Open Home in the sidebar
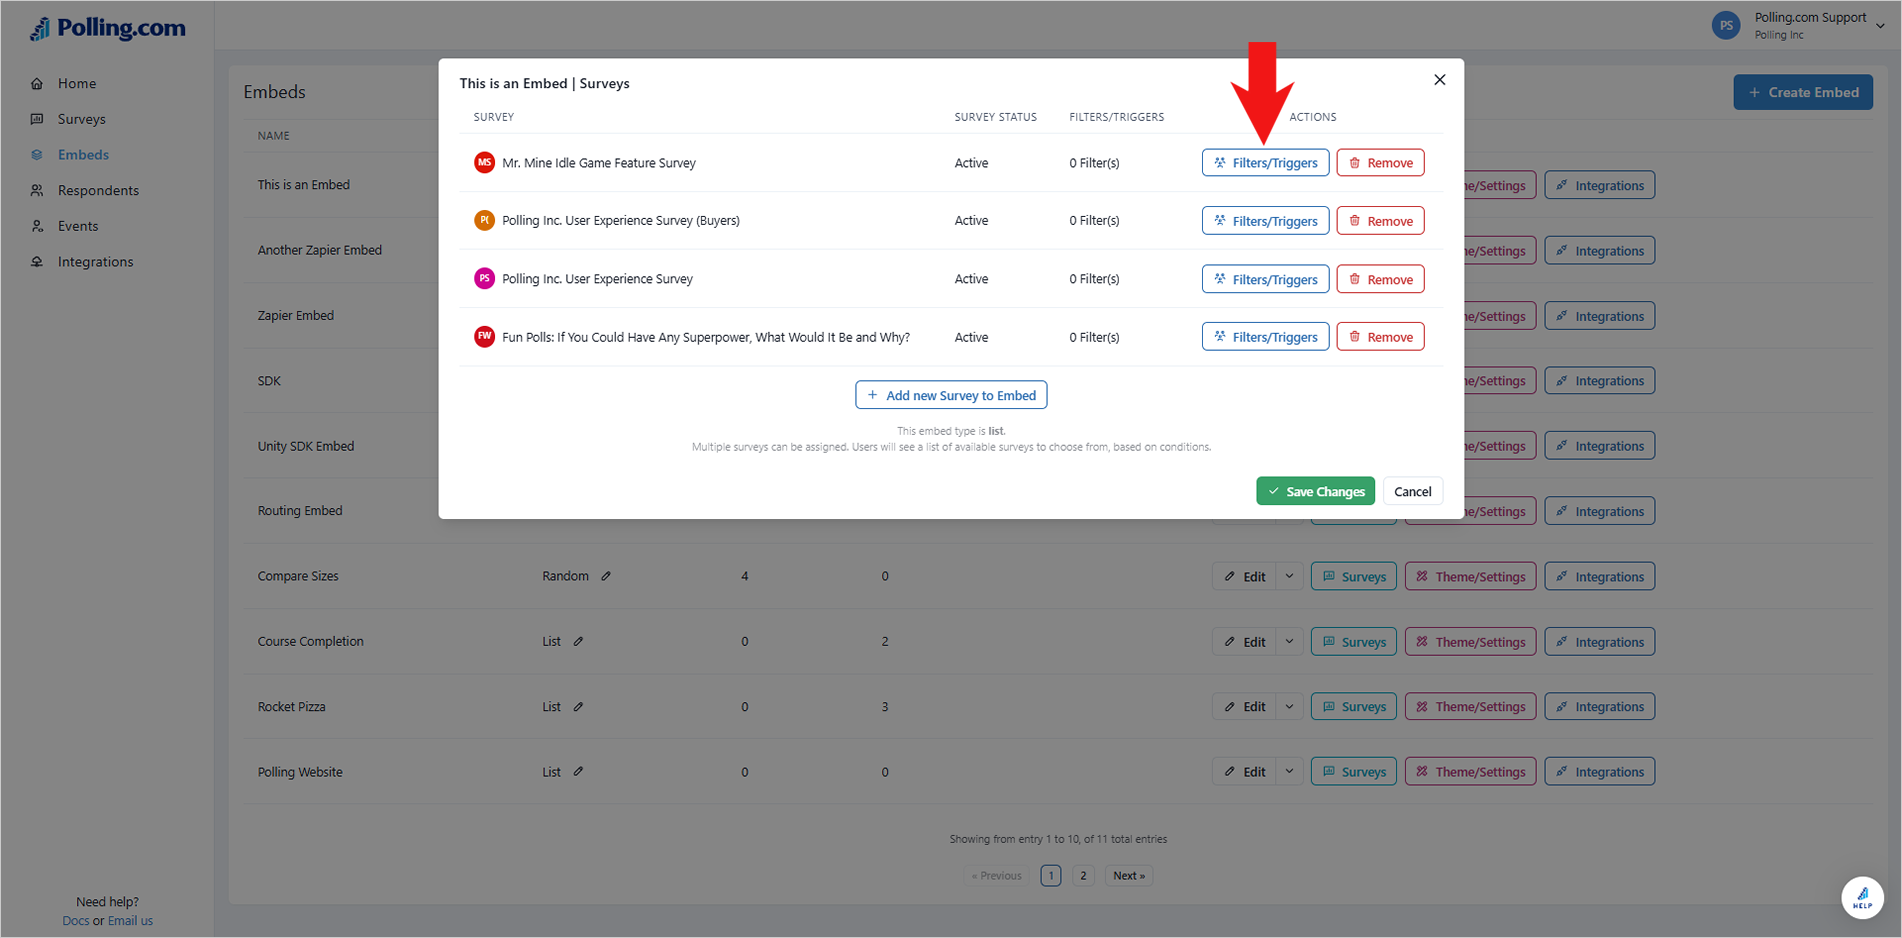The image size is (1902, 938). point(76,83)
